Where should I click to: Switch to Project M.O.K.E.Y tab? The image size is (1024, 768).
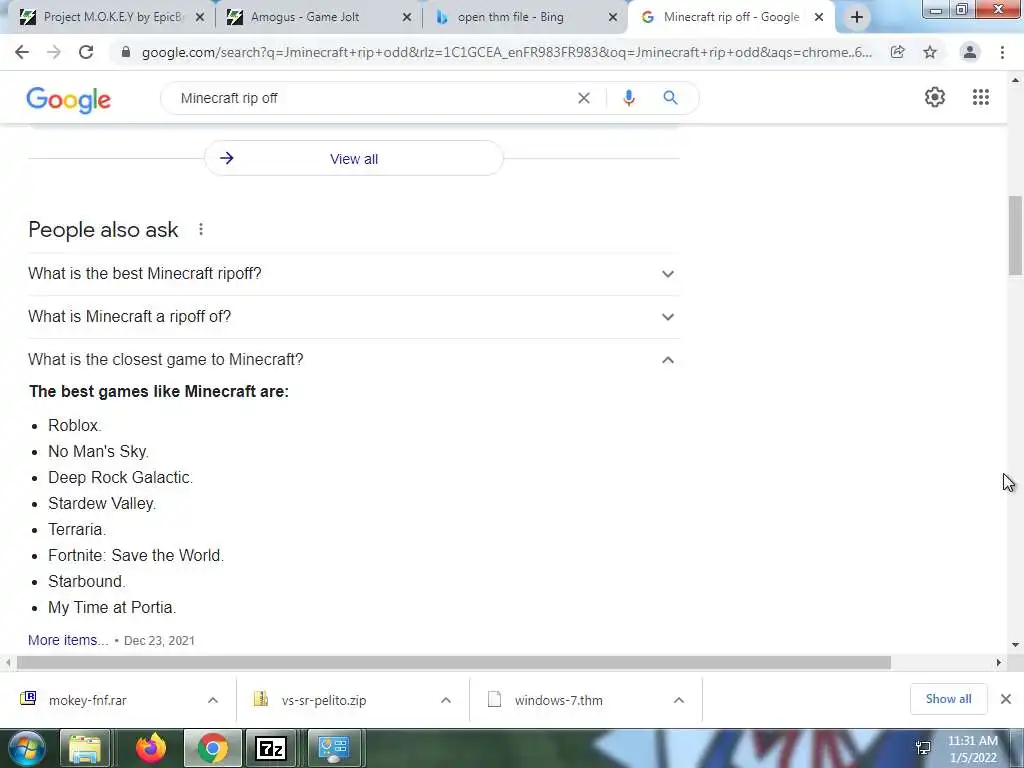click(113, 17)
